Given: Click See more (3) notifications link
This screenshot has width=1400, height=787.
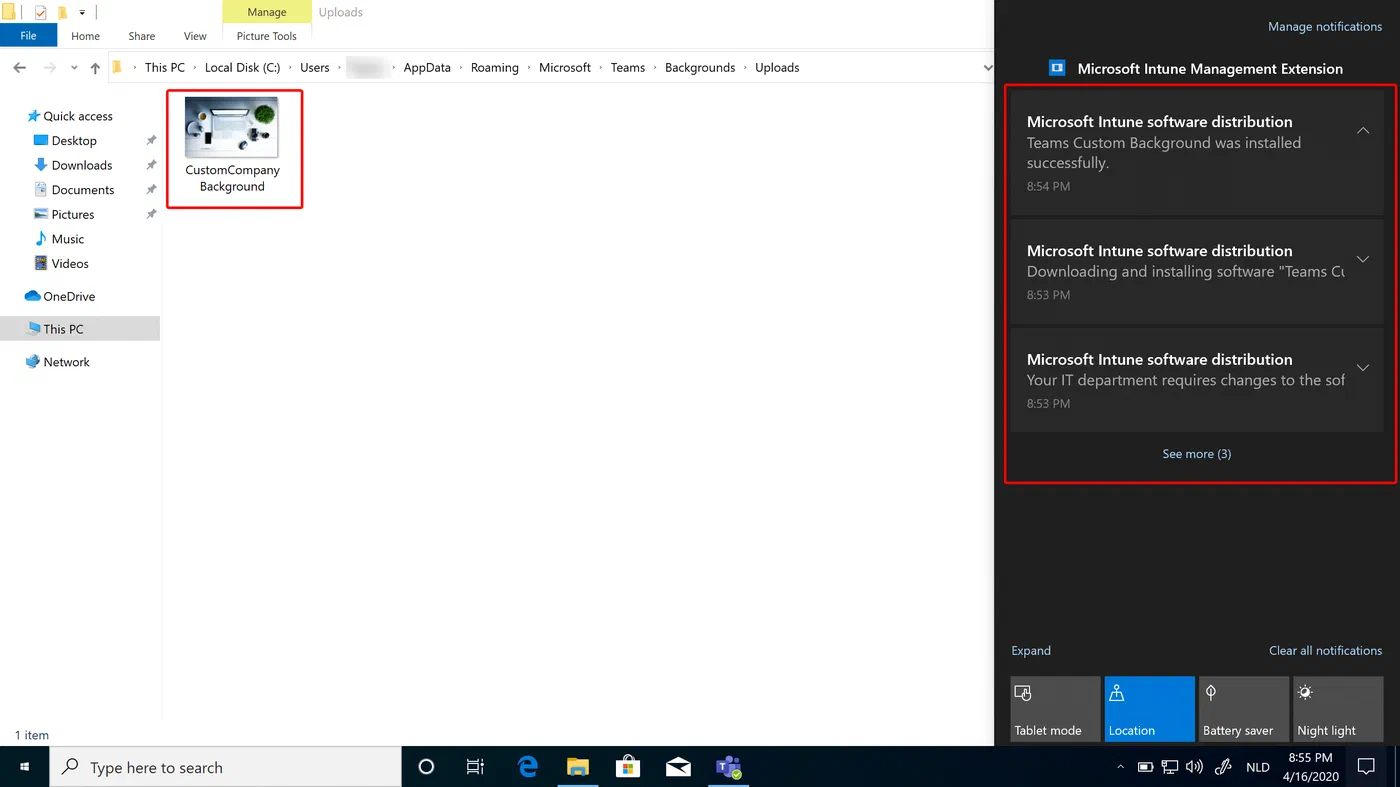Looking at the screenshot, I should click(x=1196, y=454).
